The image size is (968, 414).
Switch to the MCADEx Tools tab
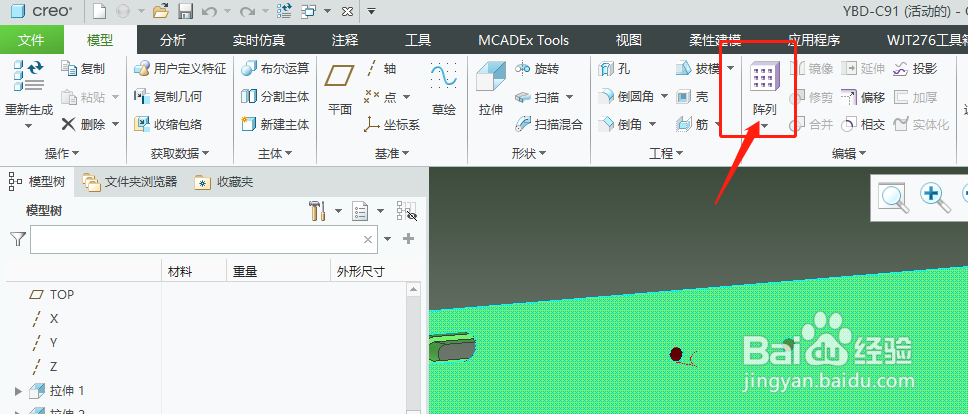coord(524,40)
